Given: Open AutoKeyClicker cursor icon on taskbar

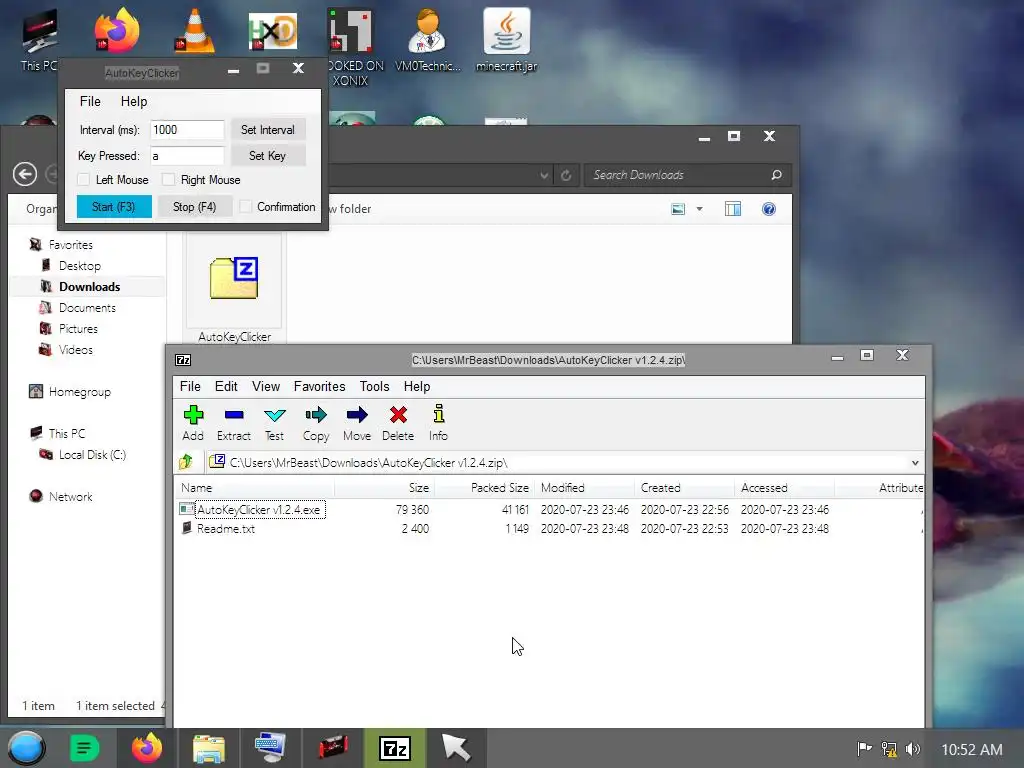Looking at the screenshot, I should (456, 748).
